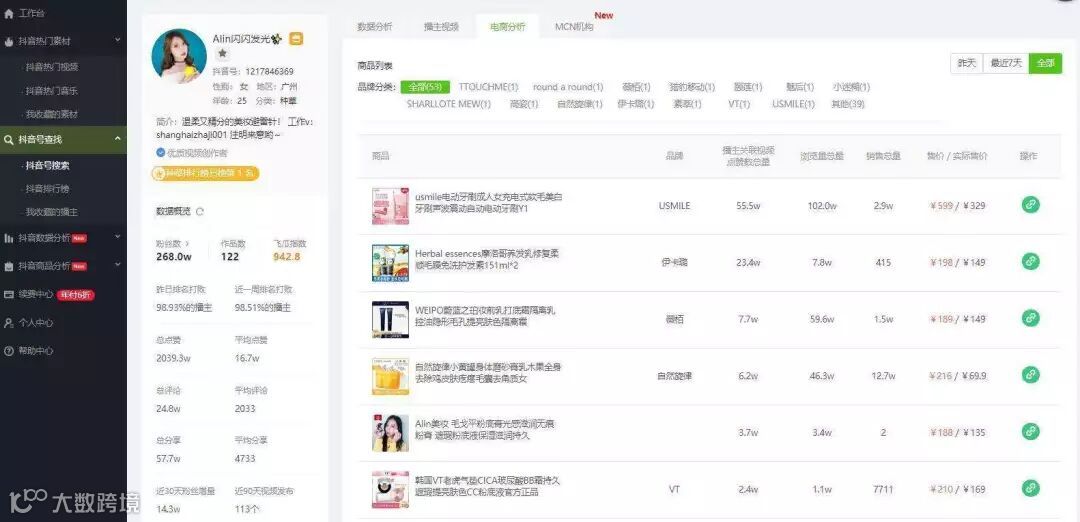Select 抖音号搜索 in the sidebar

(48, 166)
